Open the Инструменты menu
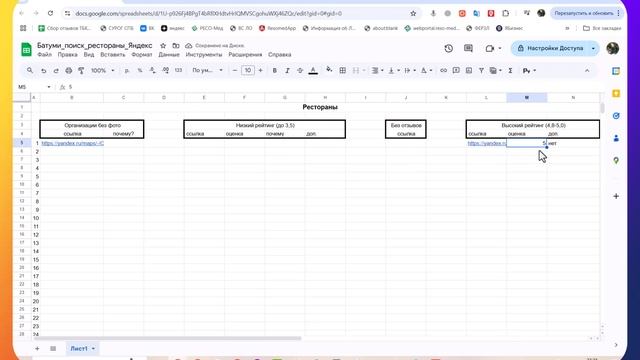Screen dimensions: 640x360 pyautogui.click(x=204, y=55)
